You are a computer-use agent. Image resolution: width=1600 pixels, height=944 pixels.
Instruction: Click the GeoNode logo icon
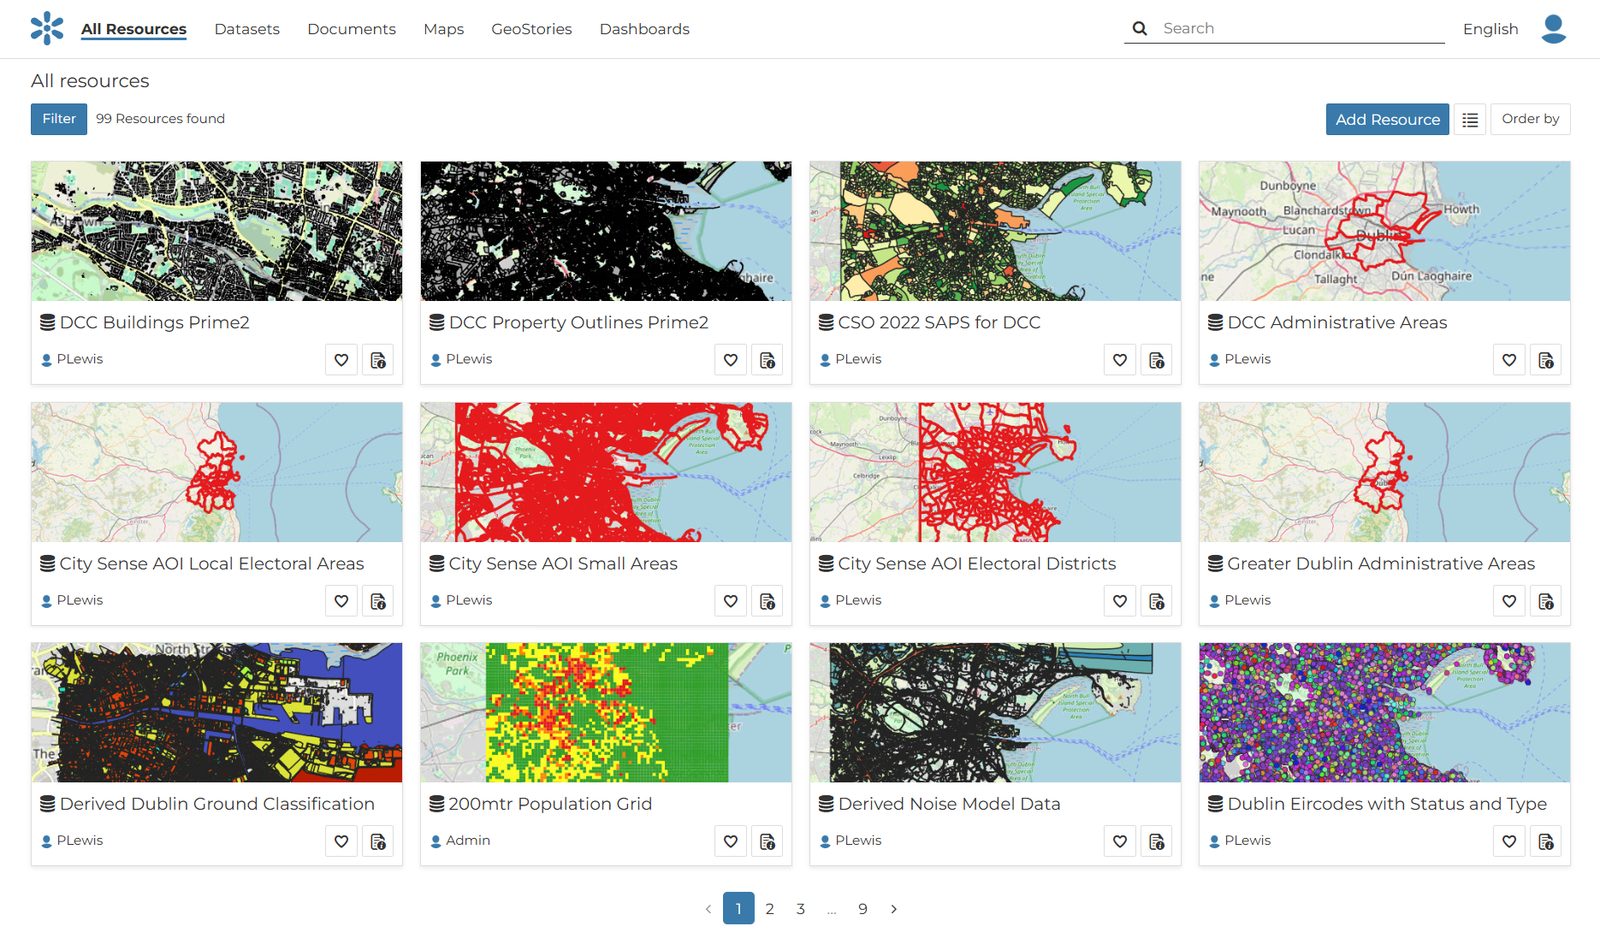pyautogui.click(x=47, y=29)
